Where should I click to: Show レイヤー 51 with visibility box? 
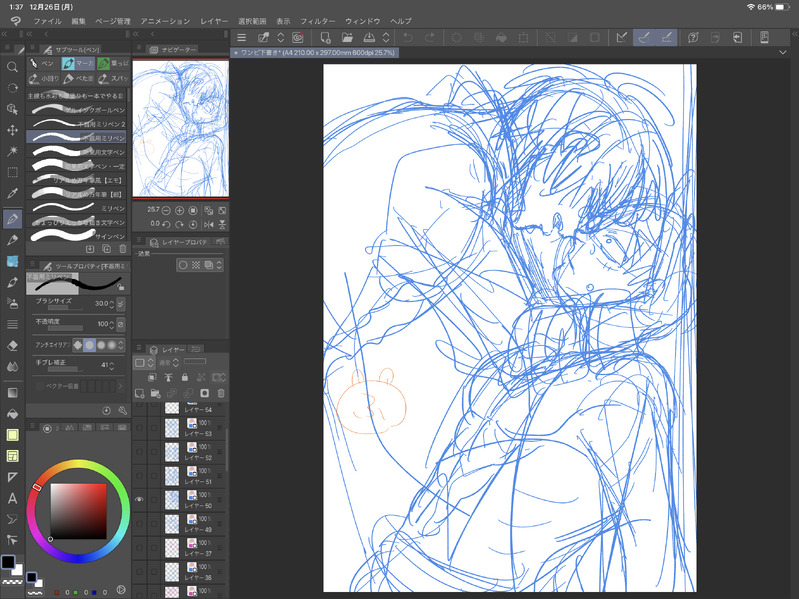pos(139,476)
